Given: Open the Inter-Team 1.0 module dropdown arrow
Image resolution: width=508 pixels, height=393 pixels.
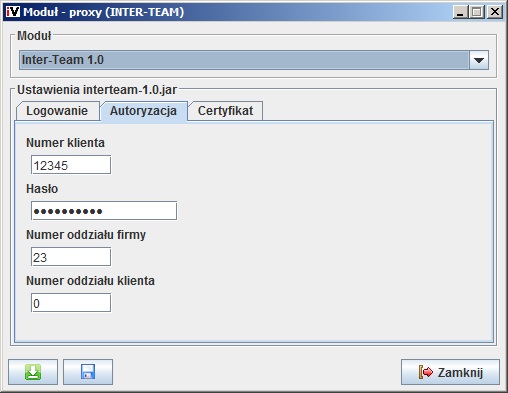Looking at the screenshot, I should (479, 60).
